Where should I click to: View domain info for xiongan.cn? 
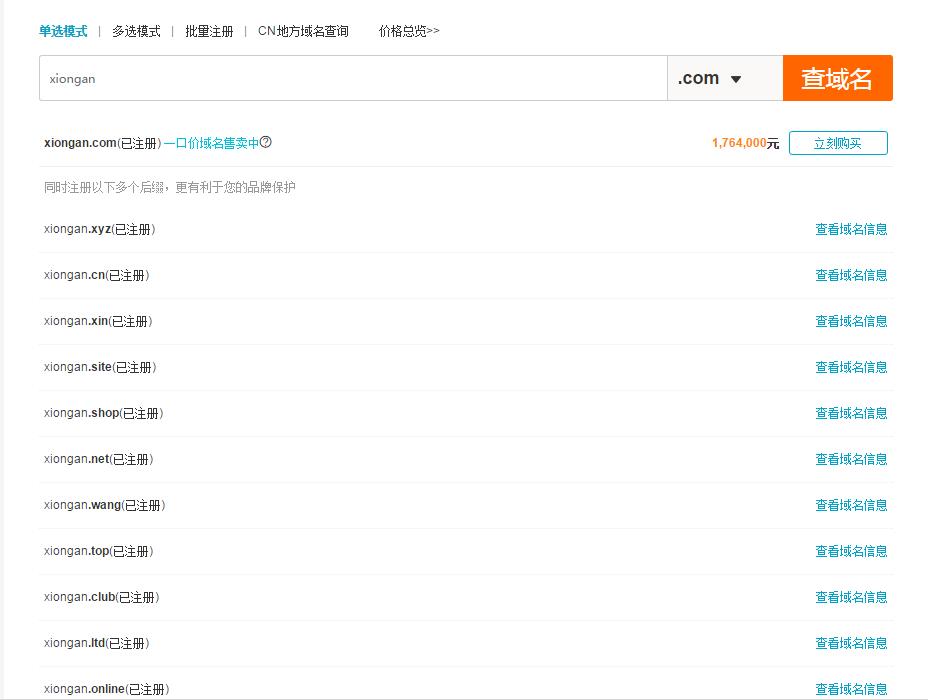851,275
